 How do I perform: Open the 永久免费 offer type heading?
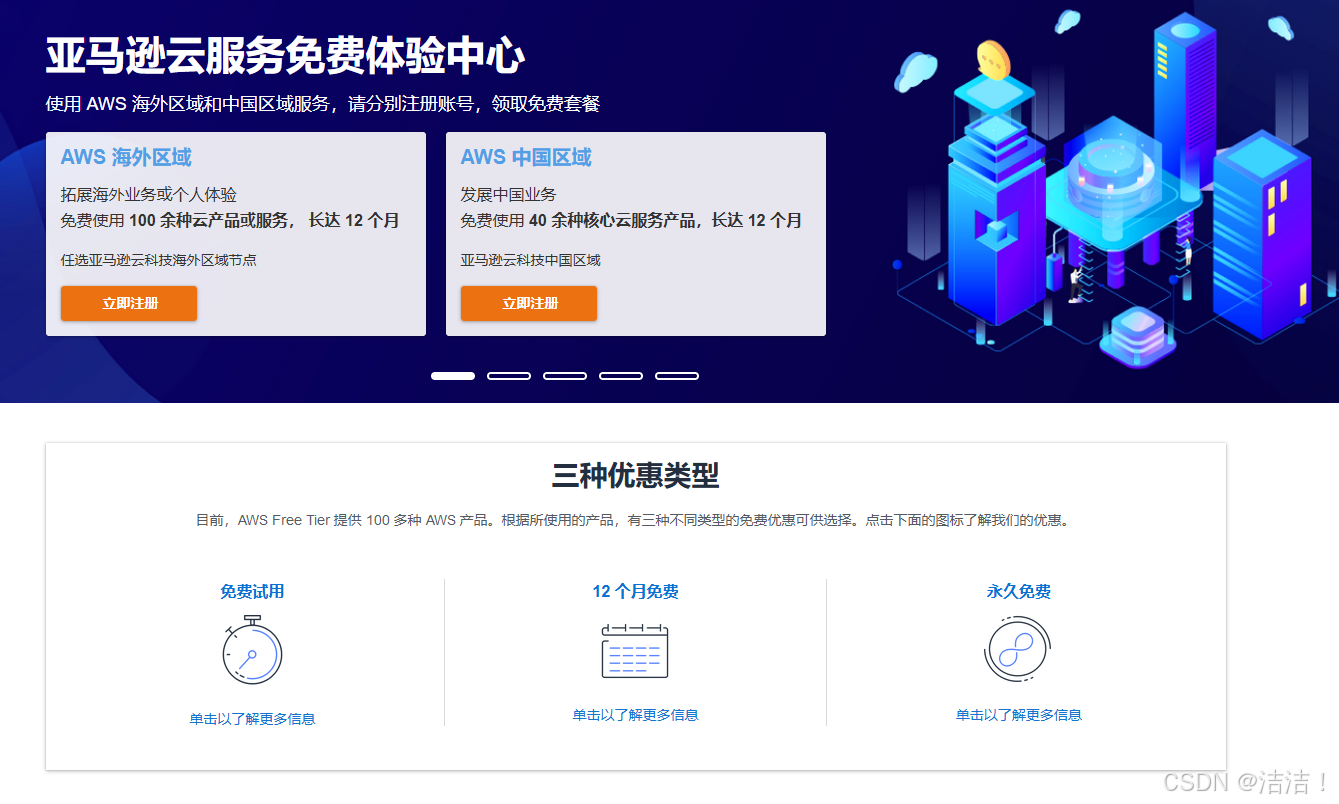pos(1019,592)
